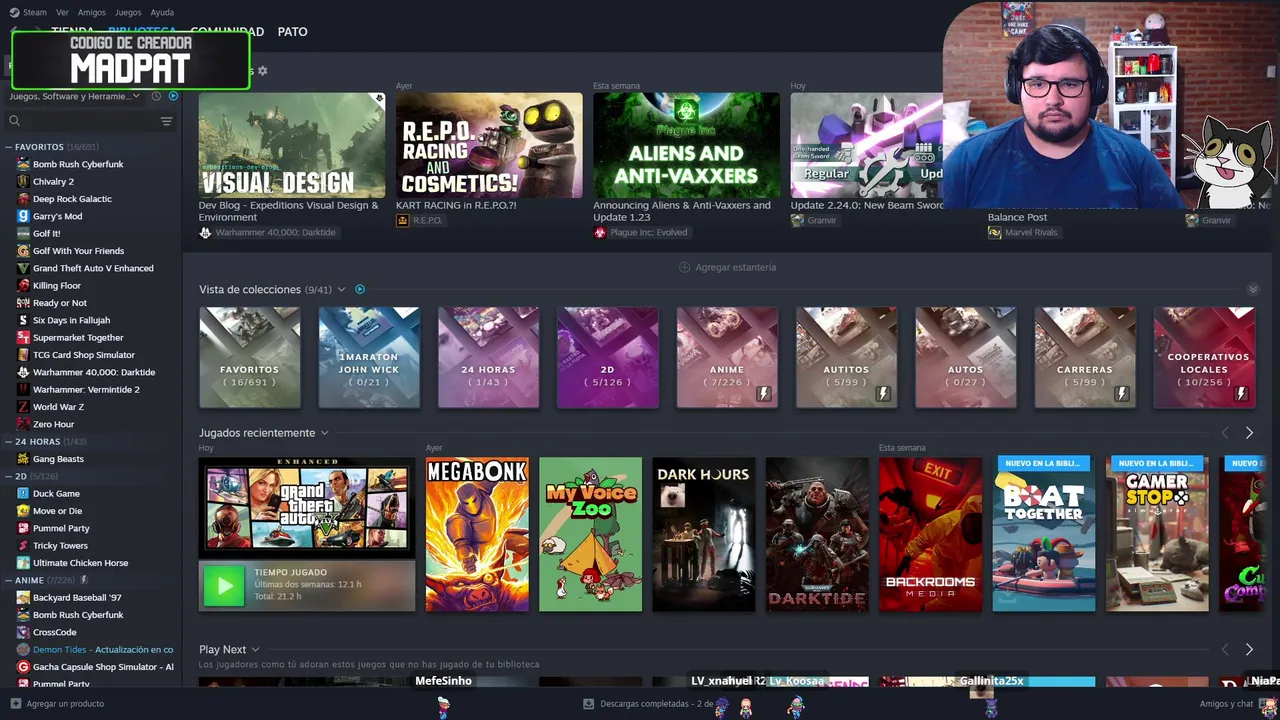The width and height of the screenshot is (1280, 720).
Task: Click the R.E.P.O. game icon under news
Action: click(403, 220)
